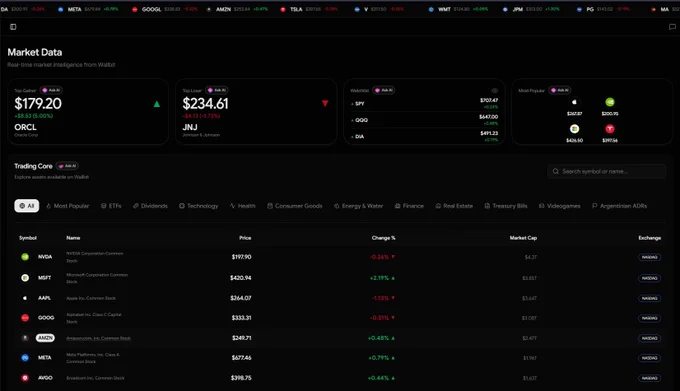Sort by Exchange column header

pos(650,238)
